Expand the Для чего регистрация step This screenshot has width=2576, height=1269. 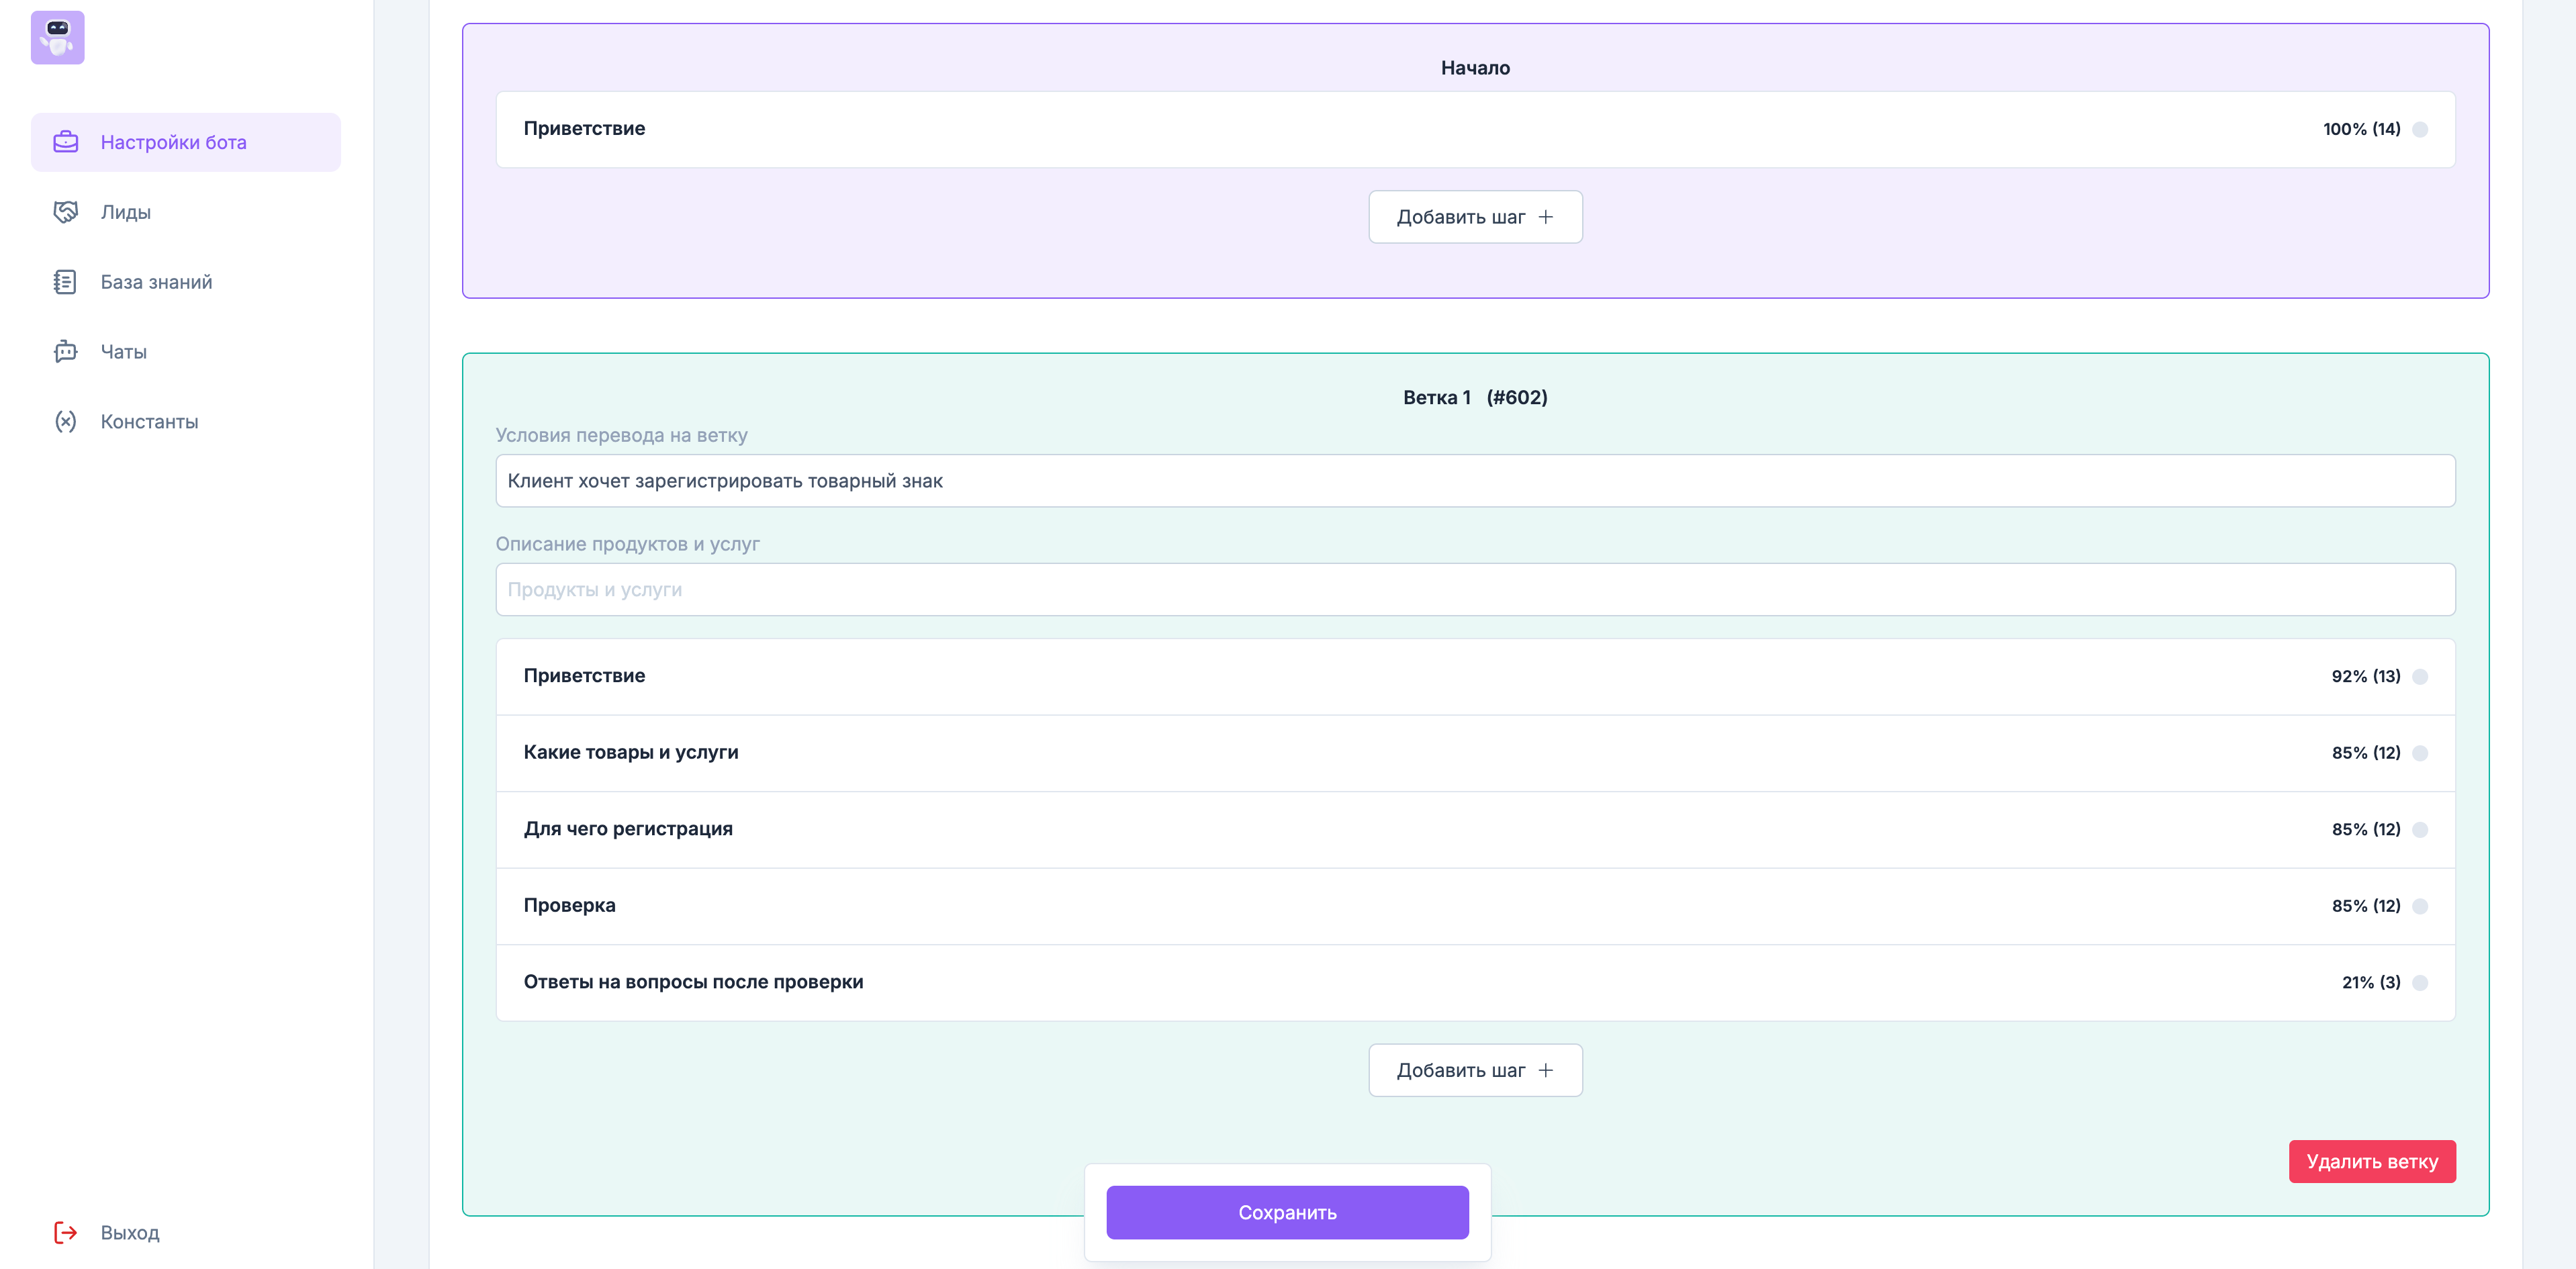click(628, 829)
